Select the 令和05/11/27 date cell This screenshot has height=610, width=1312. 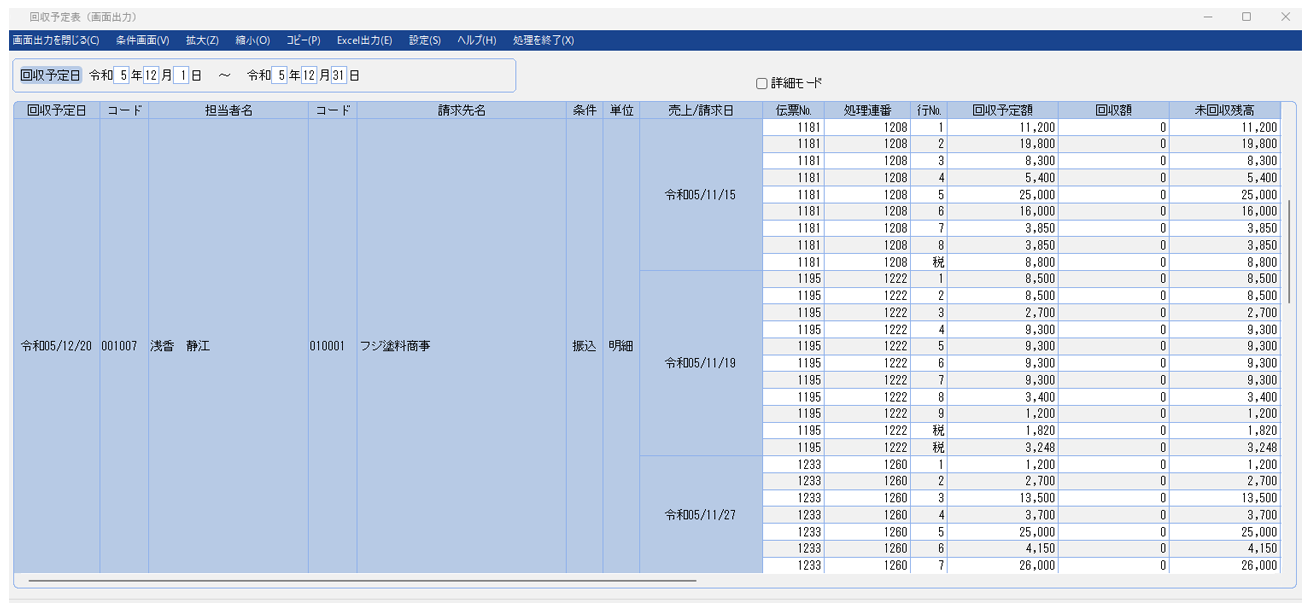click(x=700, y=515)
